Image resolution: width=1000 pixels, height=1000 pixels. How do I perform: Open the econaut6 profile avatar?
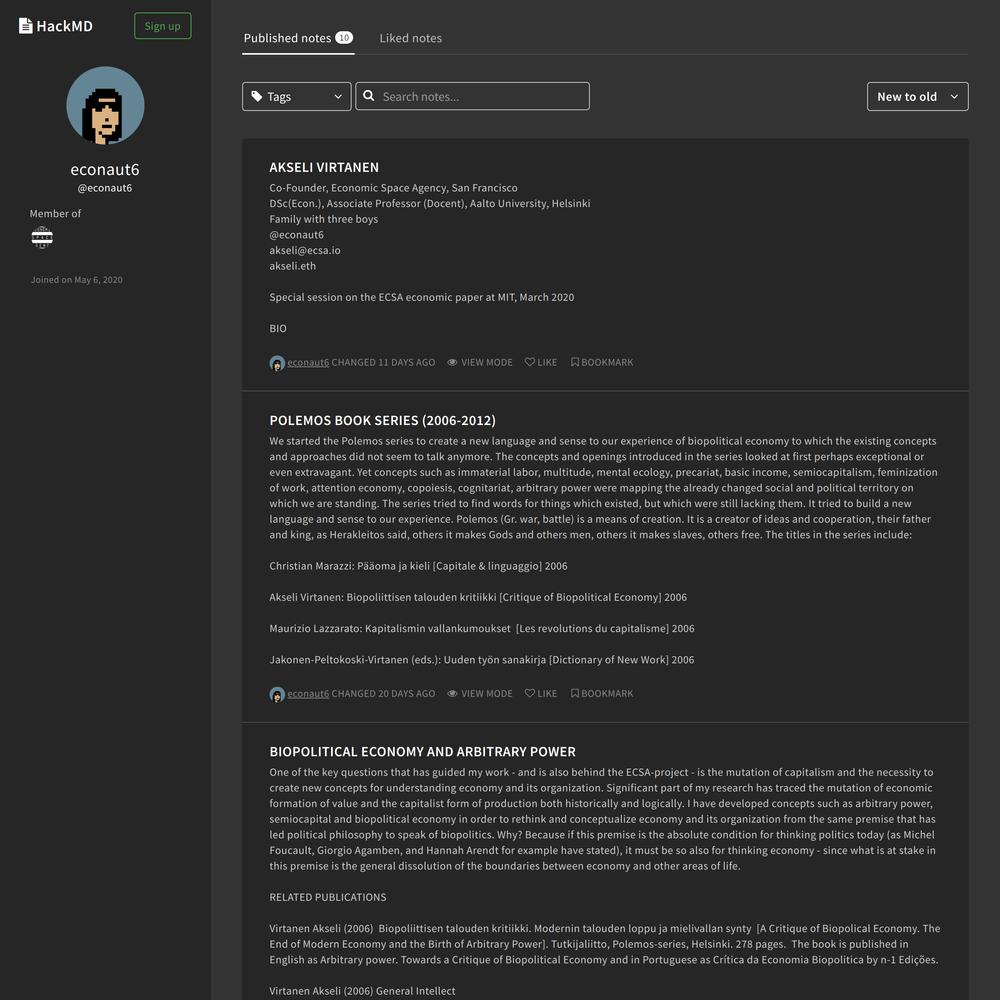105,105
